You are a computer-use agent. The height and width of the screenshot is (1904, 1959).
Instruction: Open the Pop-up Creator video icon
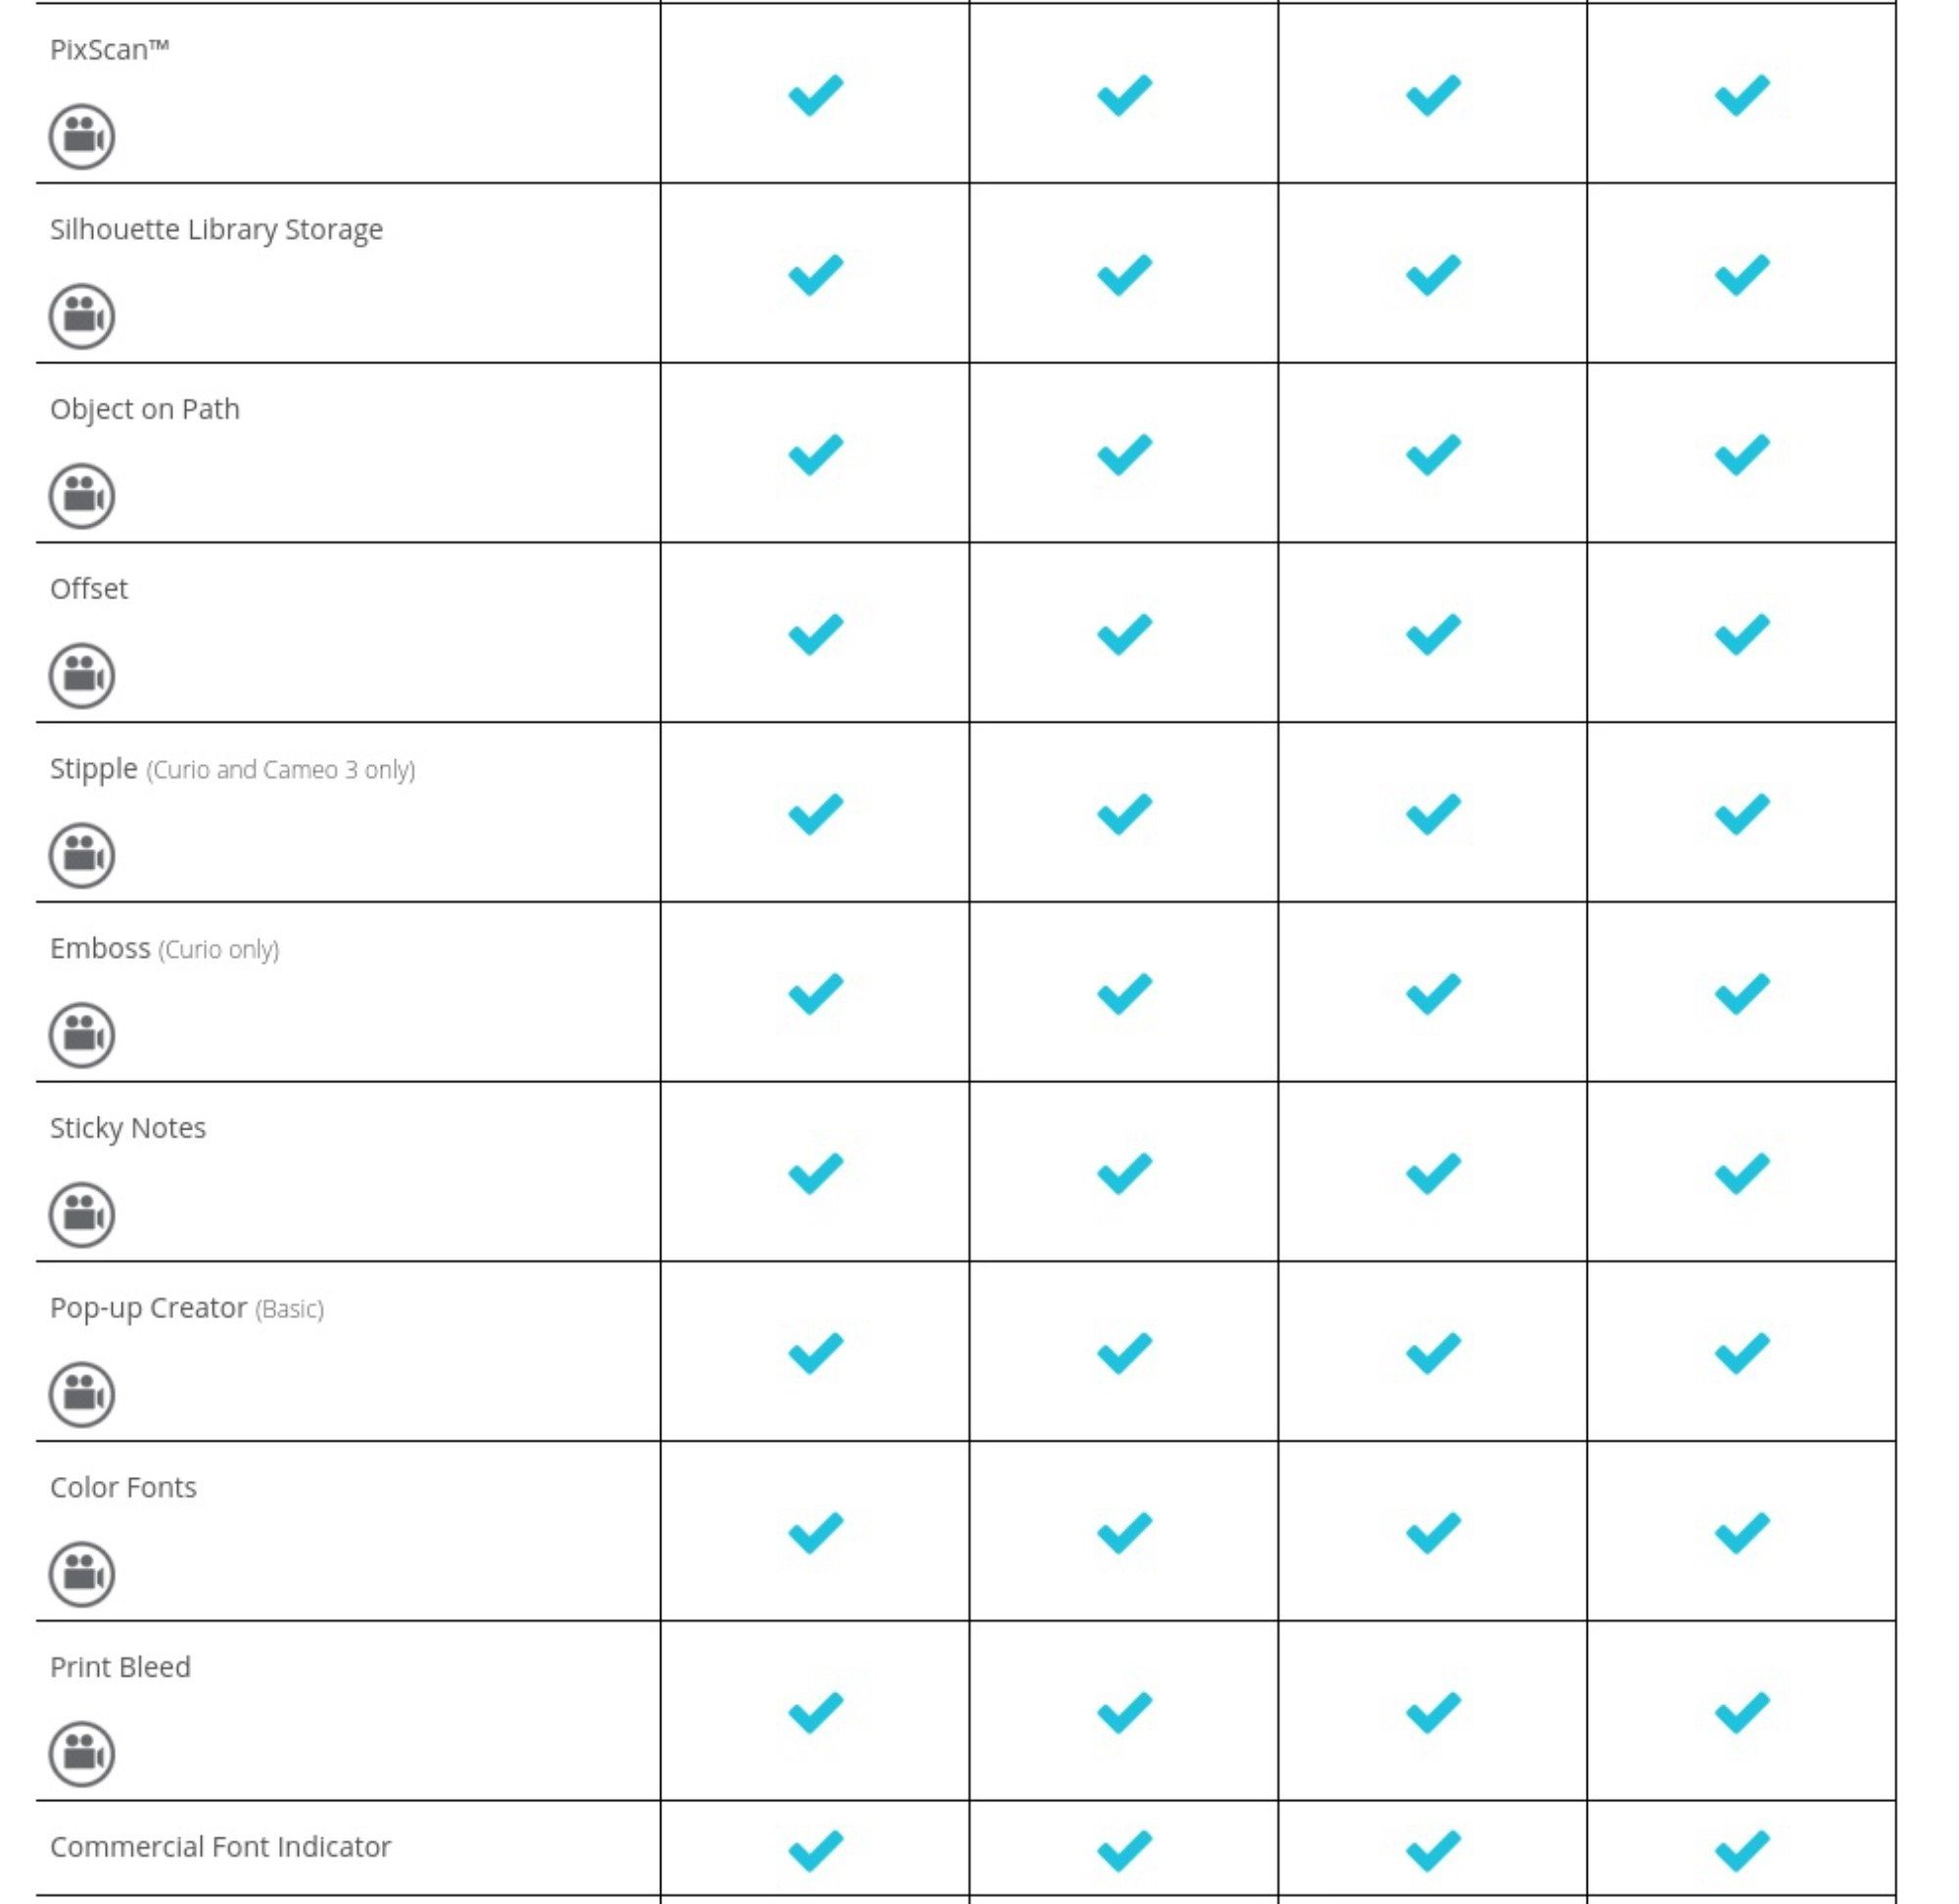coord(82,1395)
